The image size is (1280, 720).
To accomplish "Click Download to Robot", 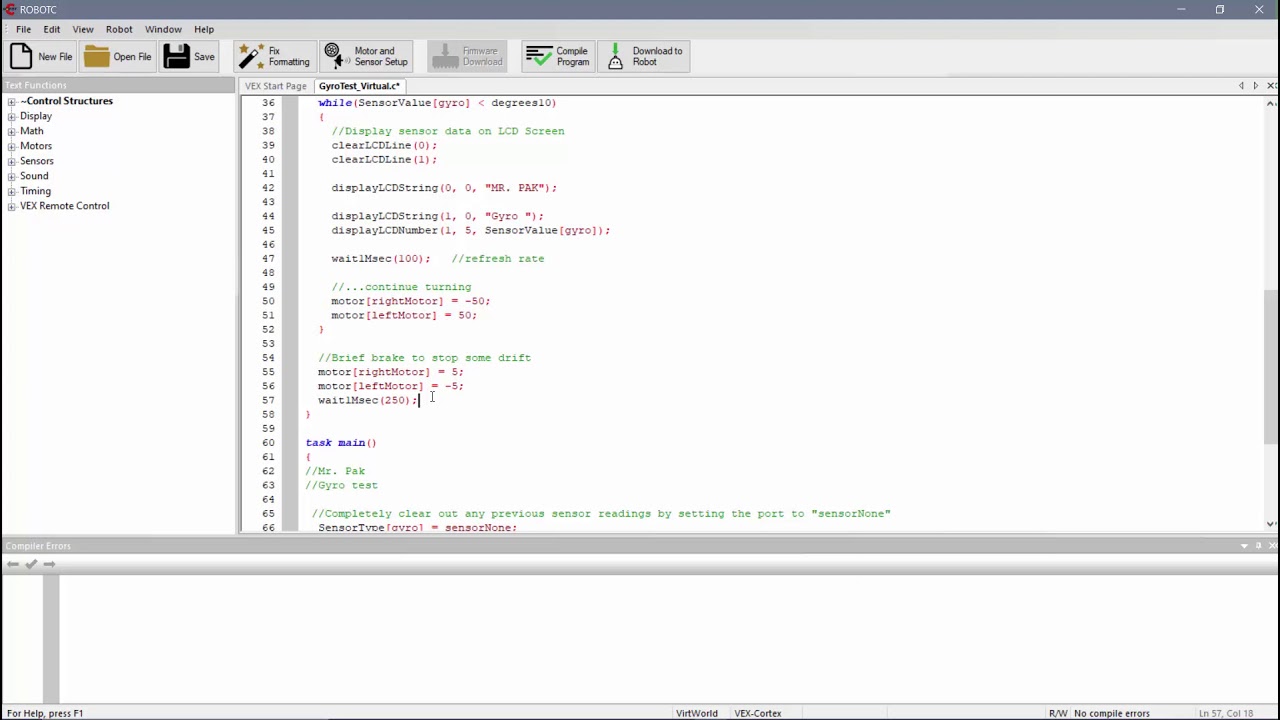I will pyautogui.click(x=644, y=56).
